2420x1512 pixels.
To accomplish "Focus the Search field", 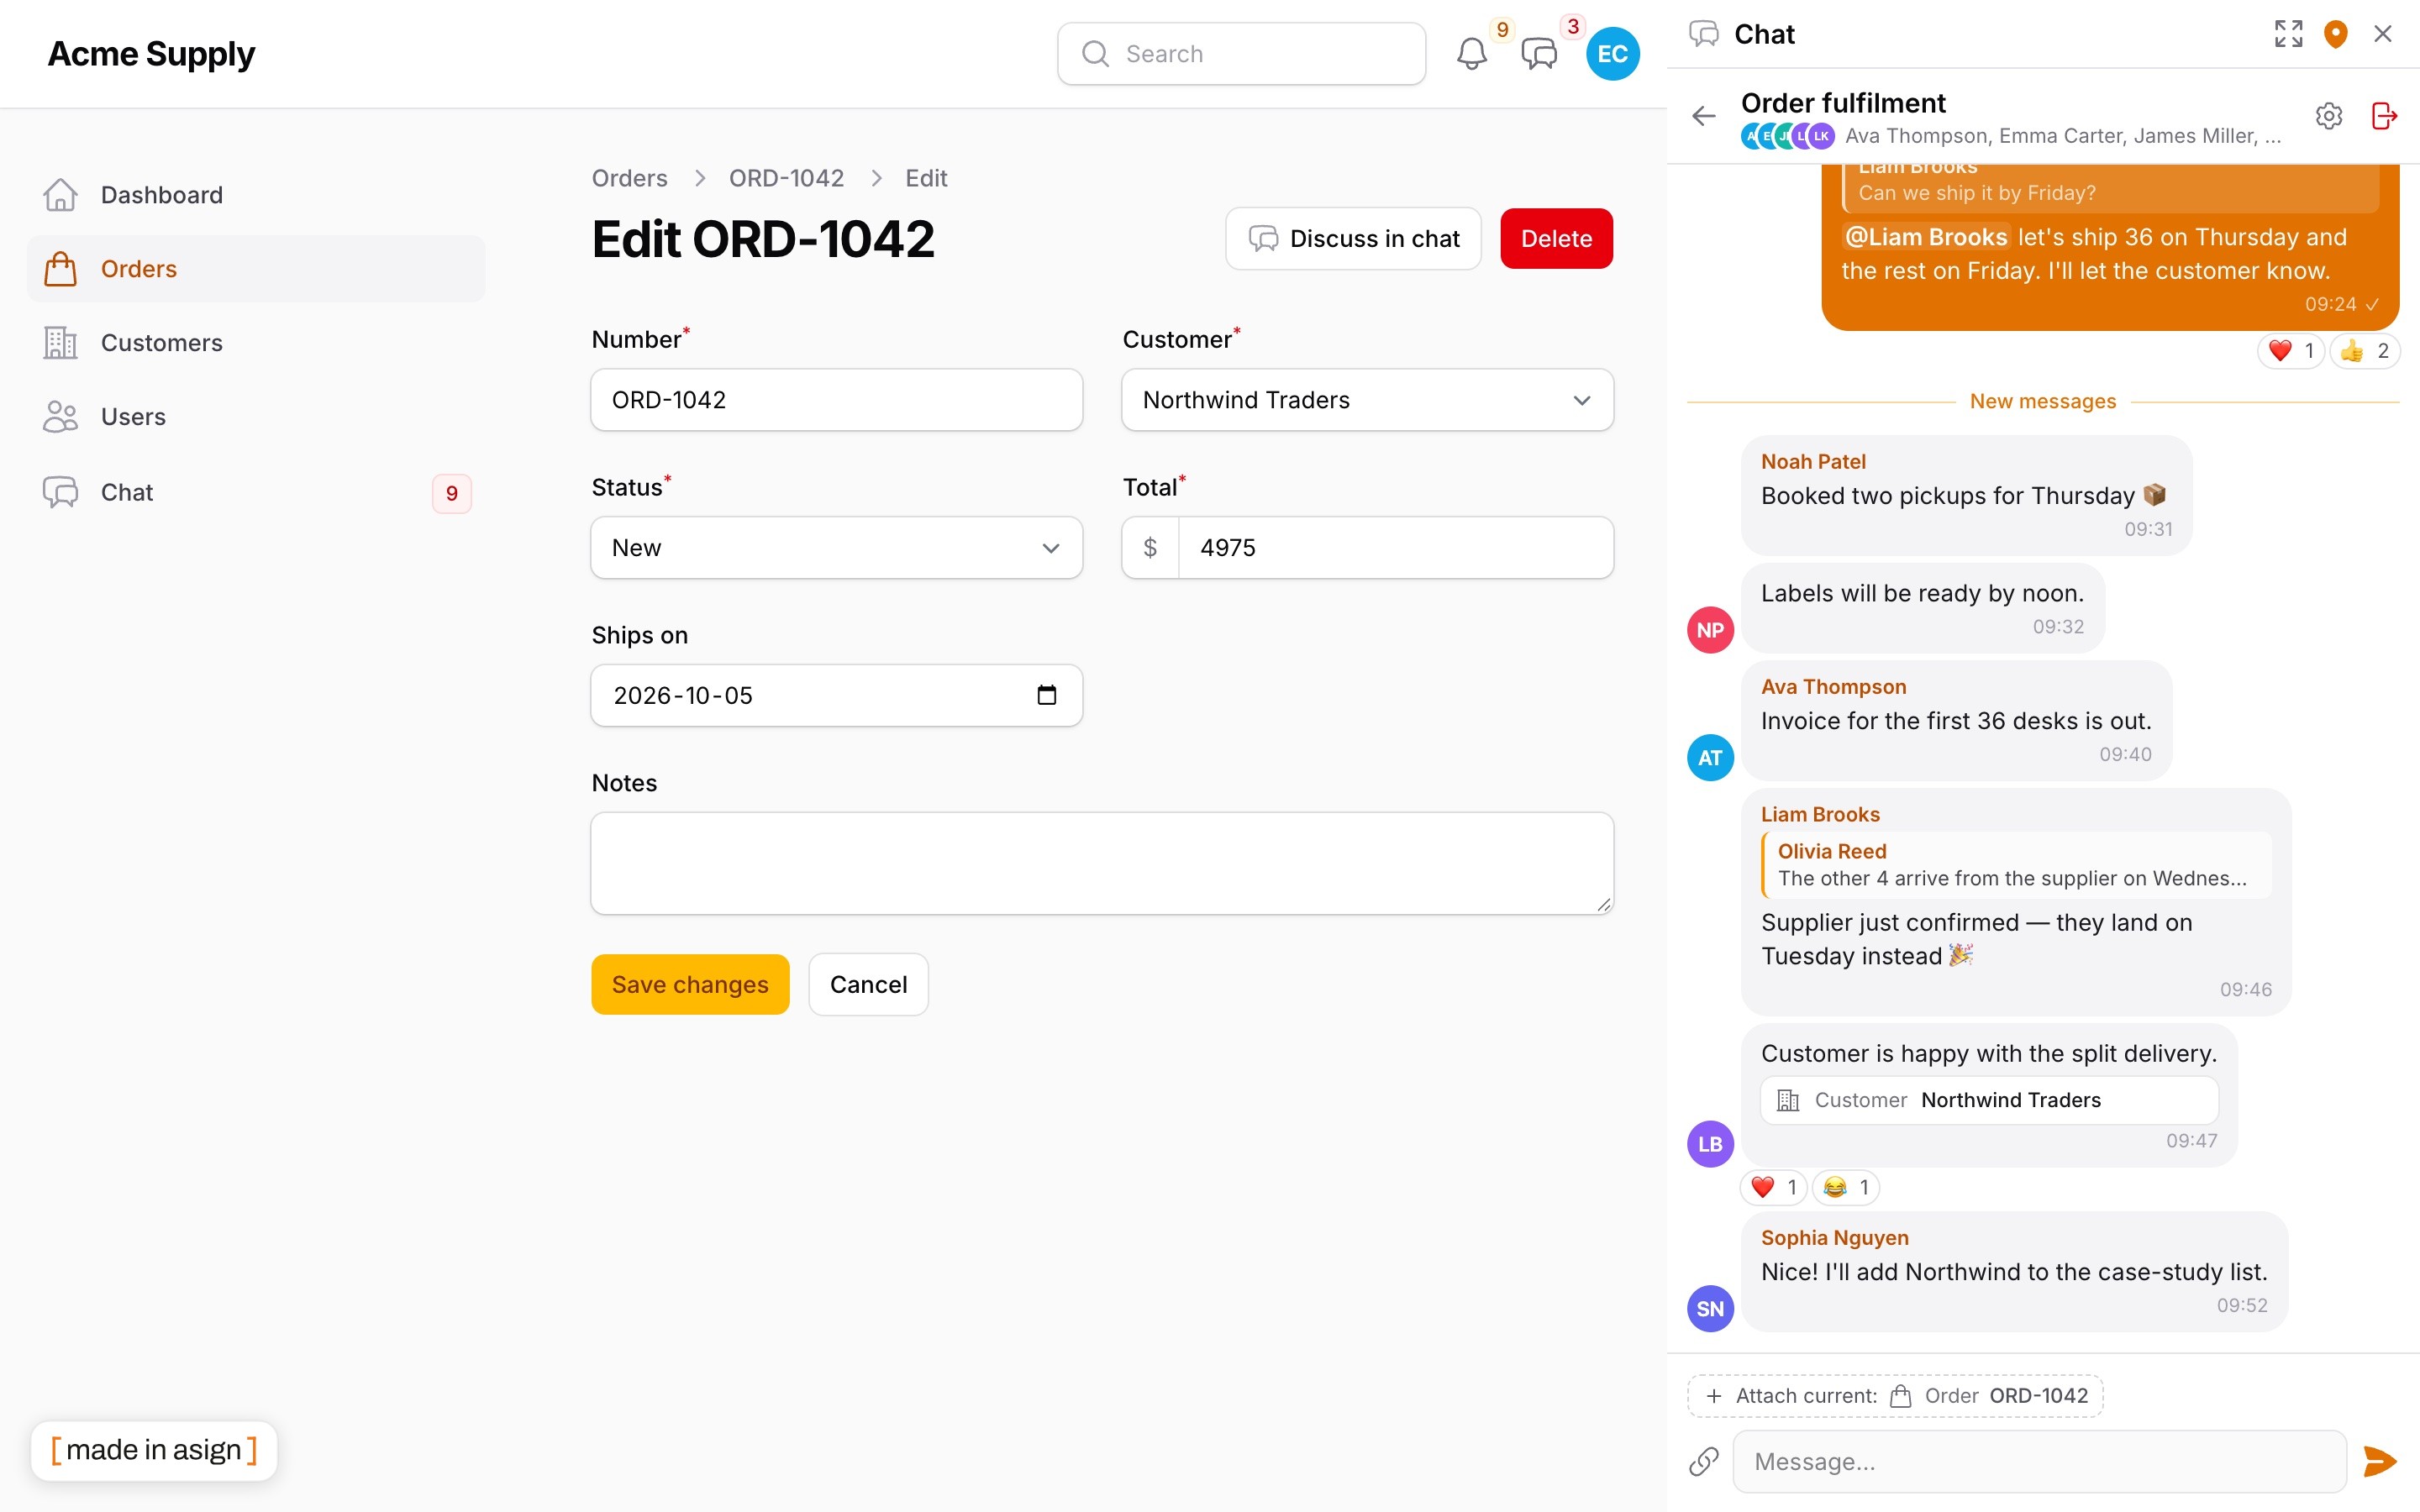I will click(1241, 54).
